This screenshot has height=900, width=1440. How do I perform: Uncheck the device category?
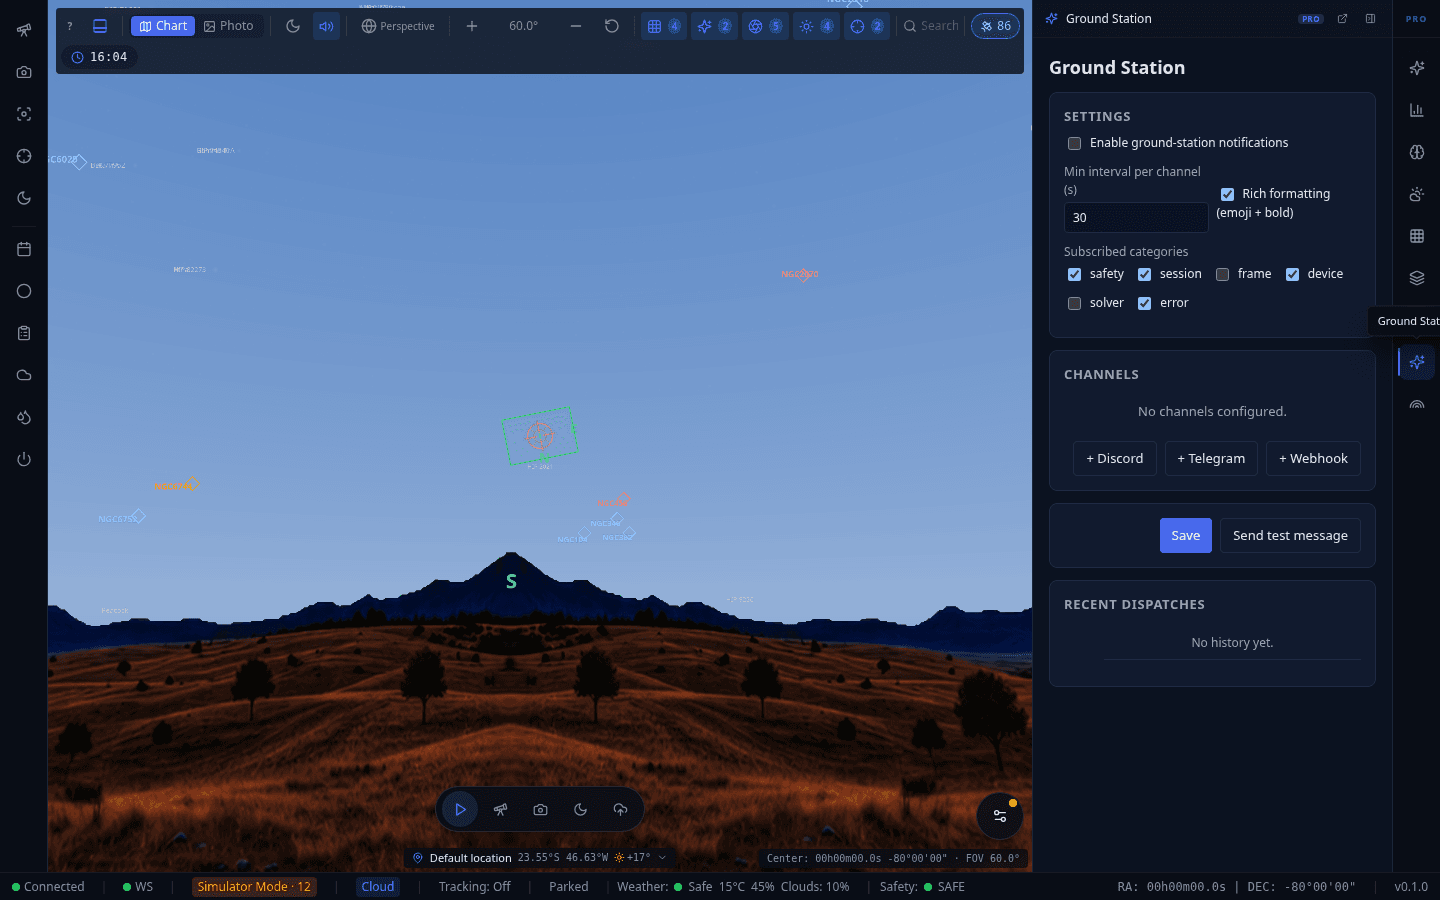[1292, 274]
